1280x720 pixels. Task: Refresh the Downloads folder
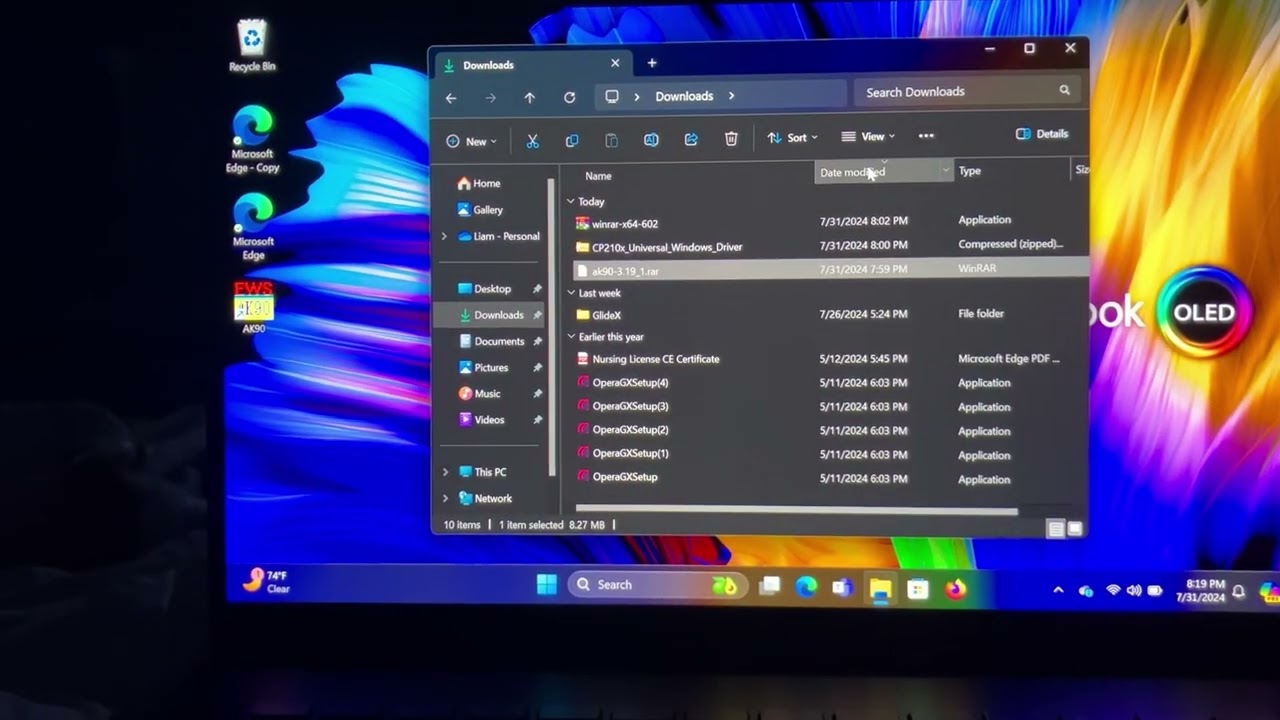point(569,97)
